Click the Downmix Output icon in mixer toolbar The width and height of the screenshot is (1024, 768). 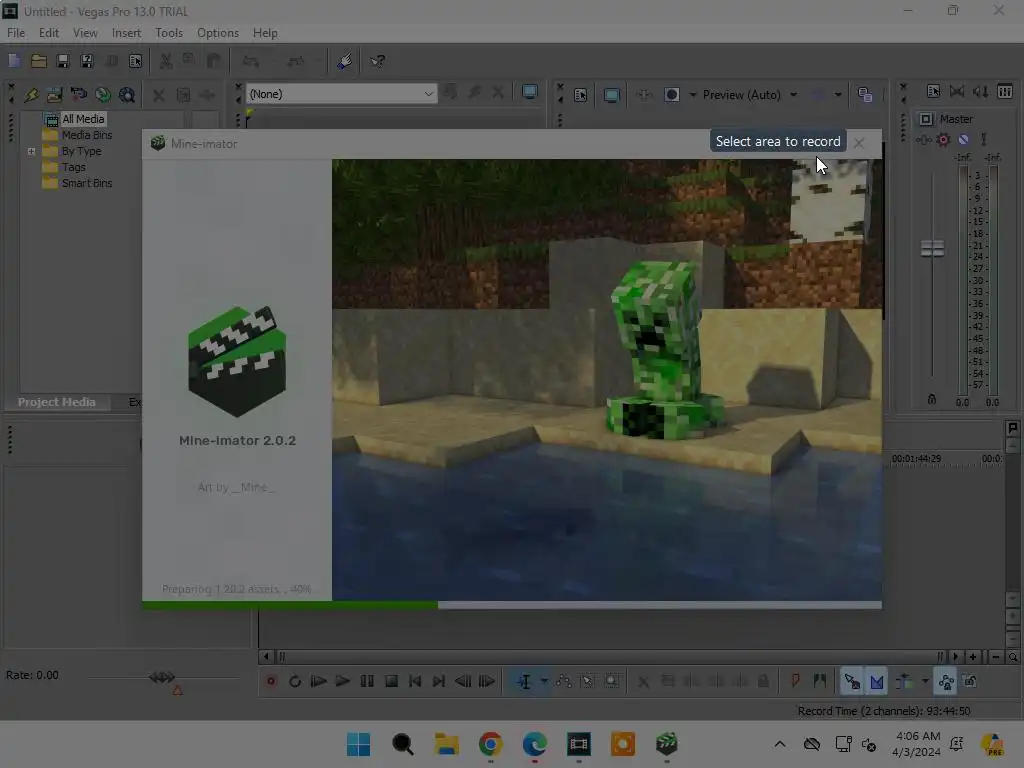click(x=957, y=91)
